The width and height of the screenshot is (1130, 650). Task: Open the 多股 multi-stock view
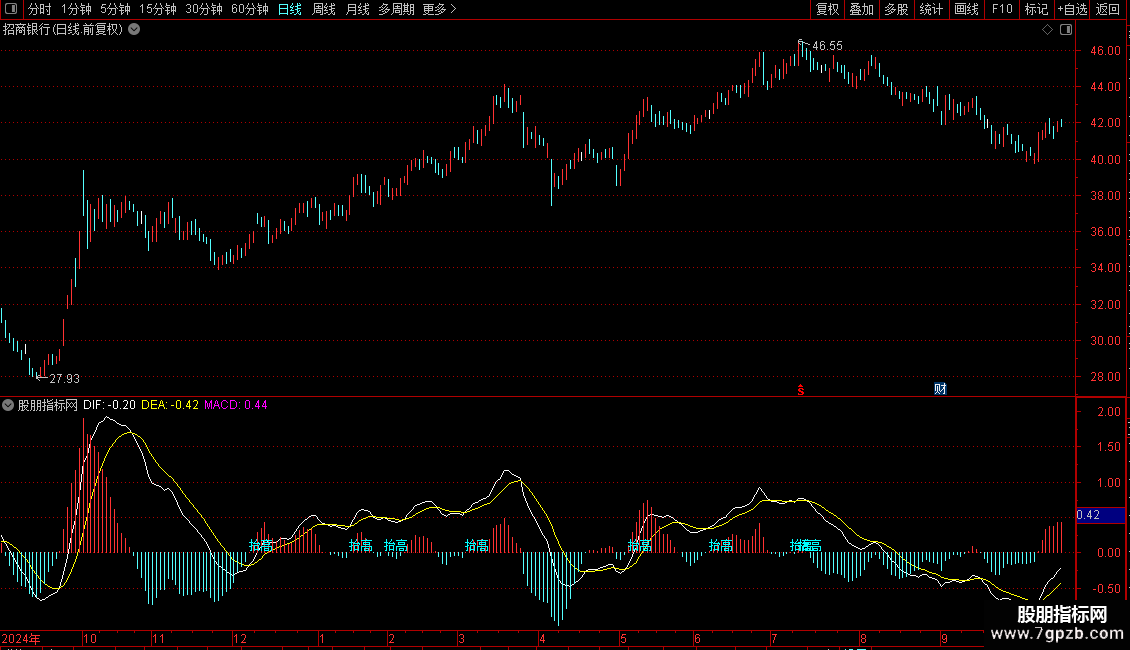point(896,9)
